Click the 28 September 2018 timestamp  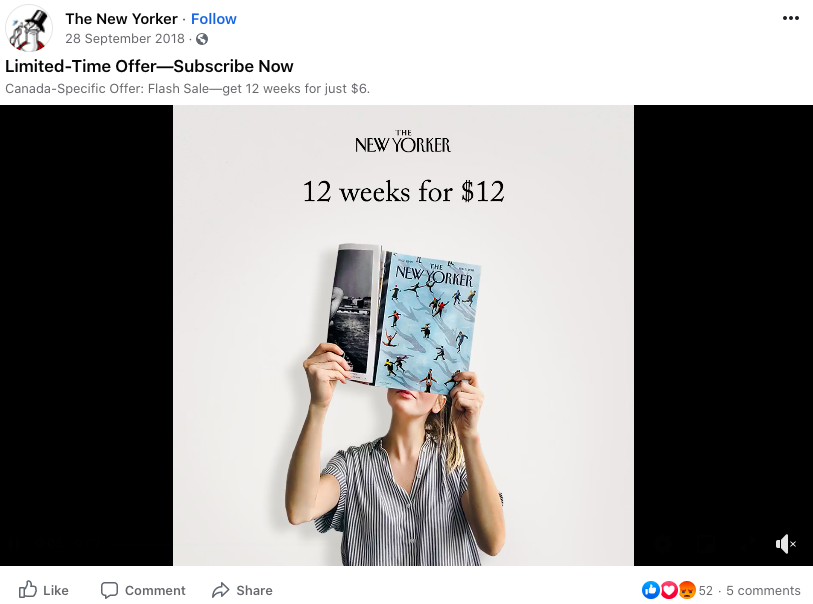pos(125,39)
